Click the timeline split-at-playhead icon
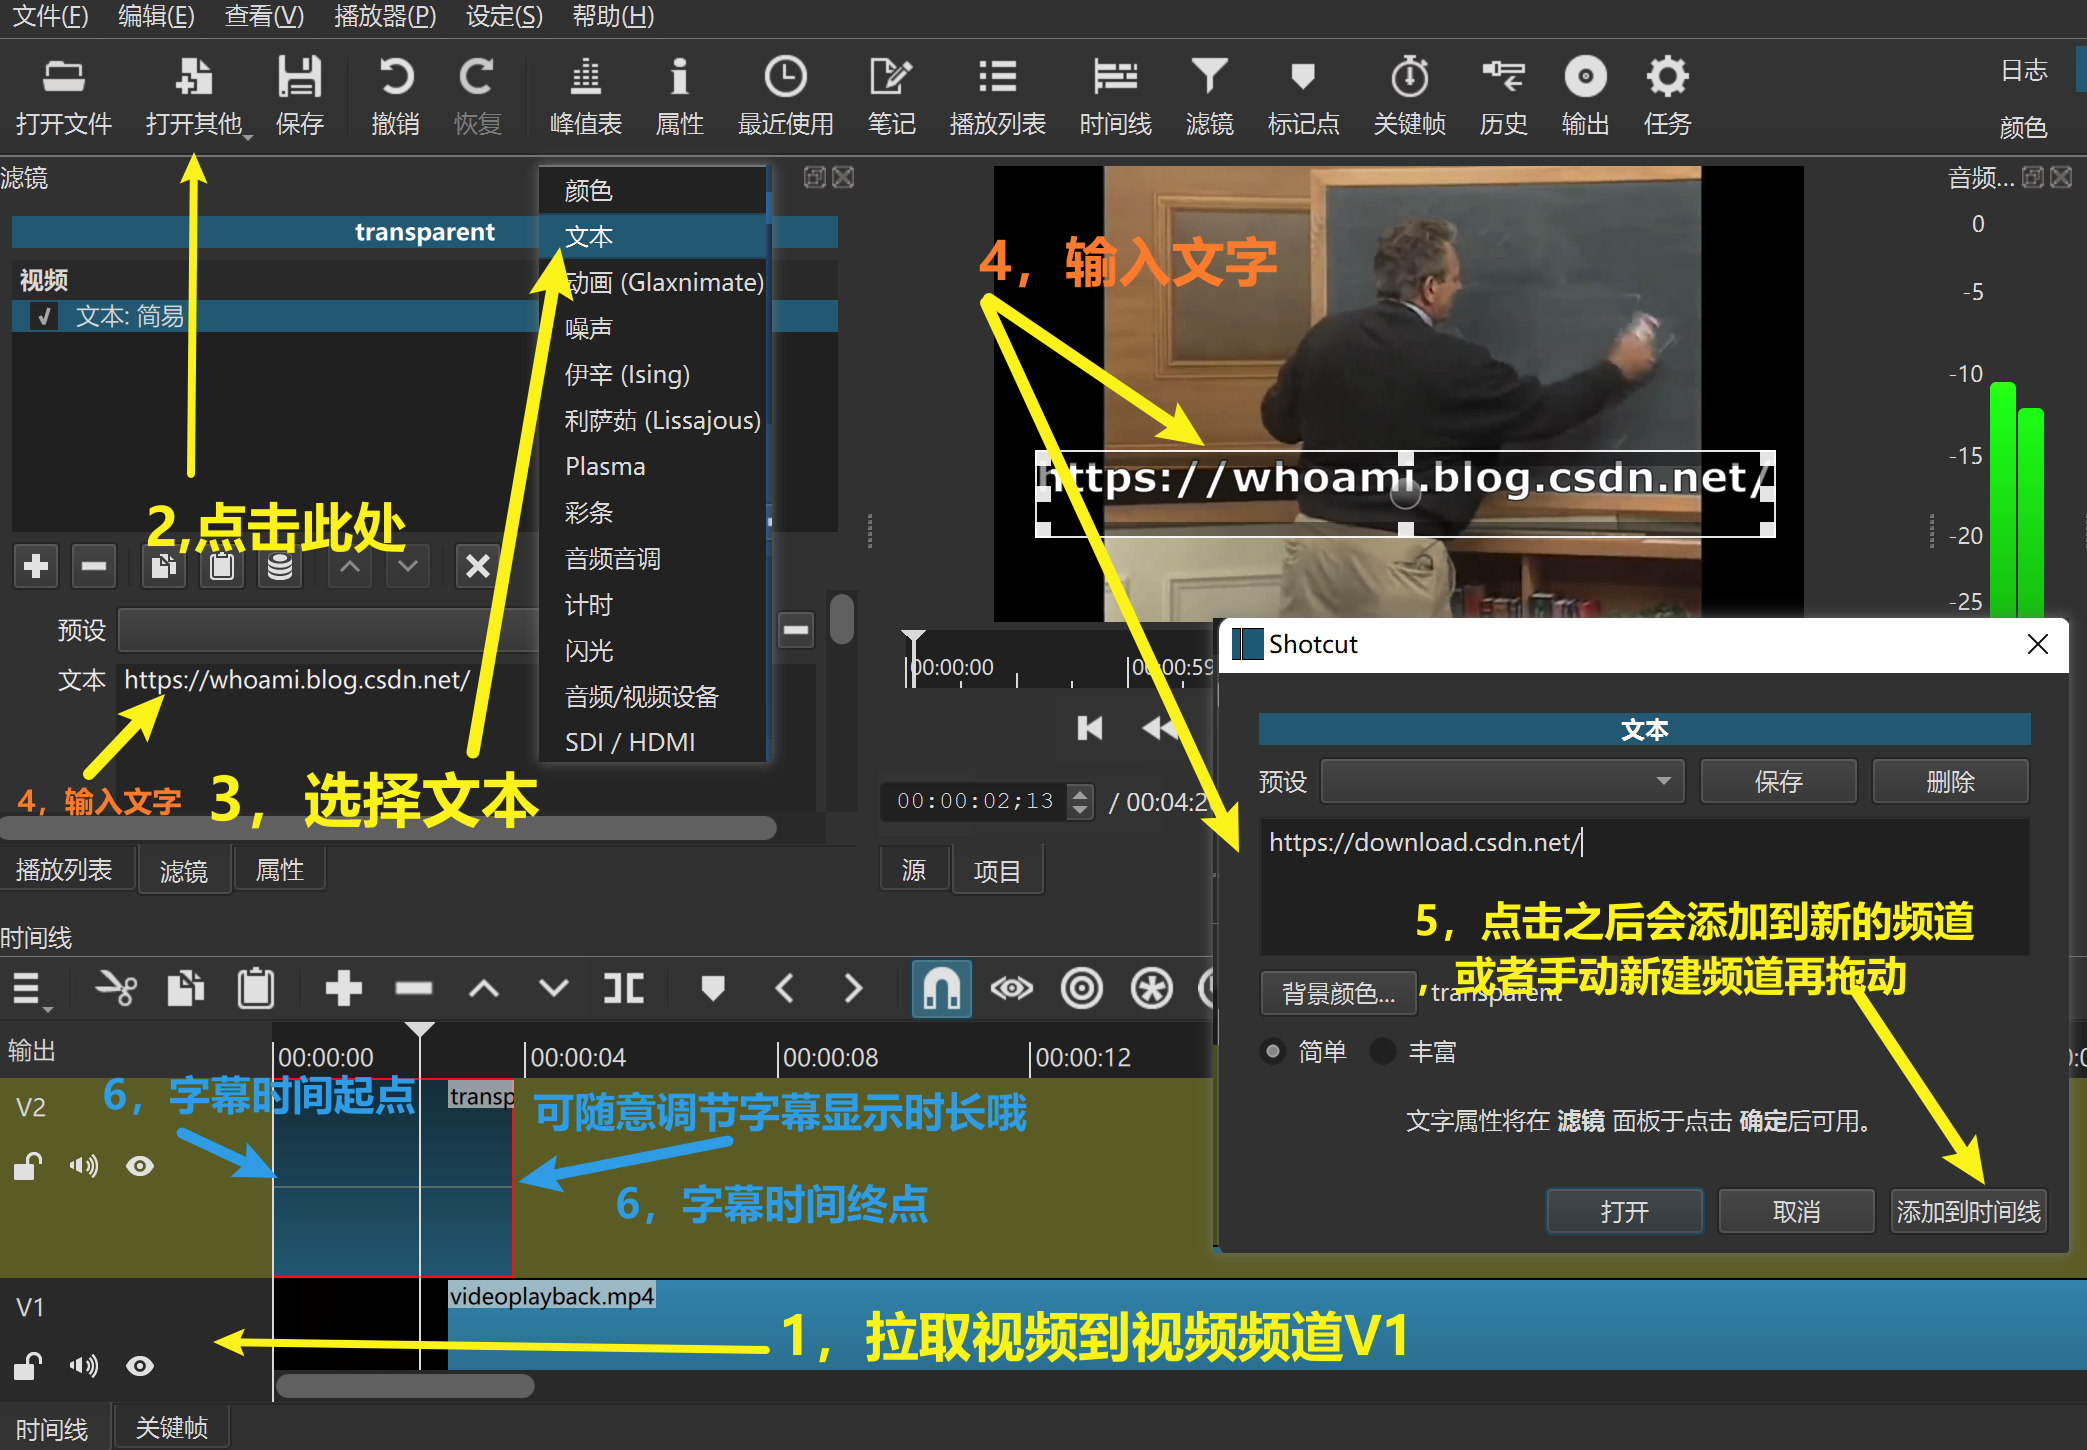Image resolution: width=2087 pixels, height=1450 pixels. click(x=624, y=989)
